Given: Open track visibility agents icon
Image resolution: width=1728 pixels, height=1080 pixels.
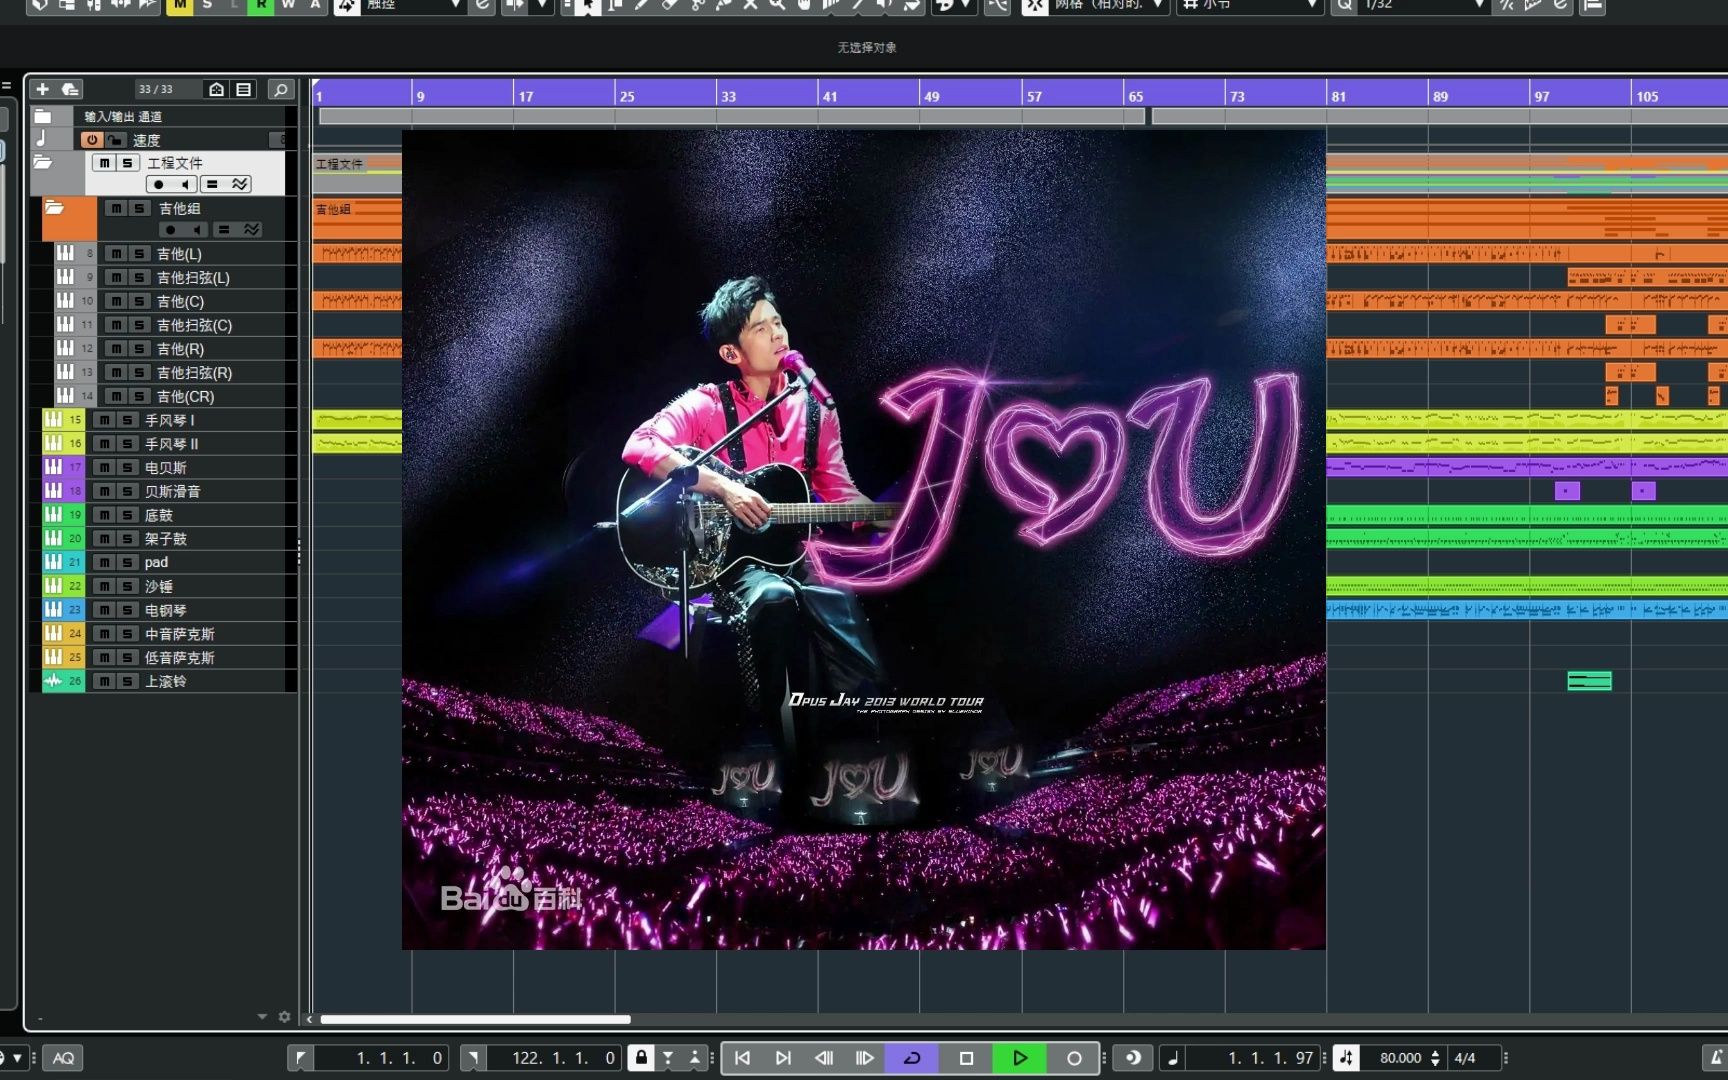Looking at the screenshot, I should click(x=216, y=89).
